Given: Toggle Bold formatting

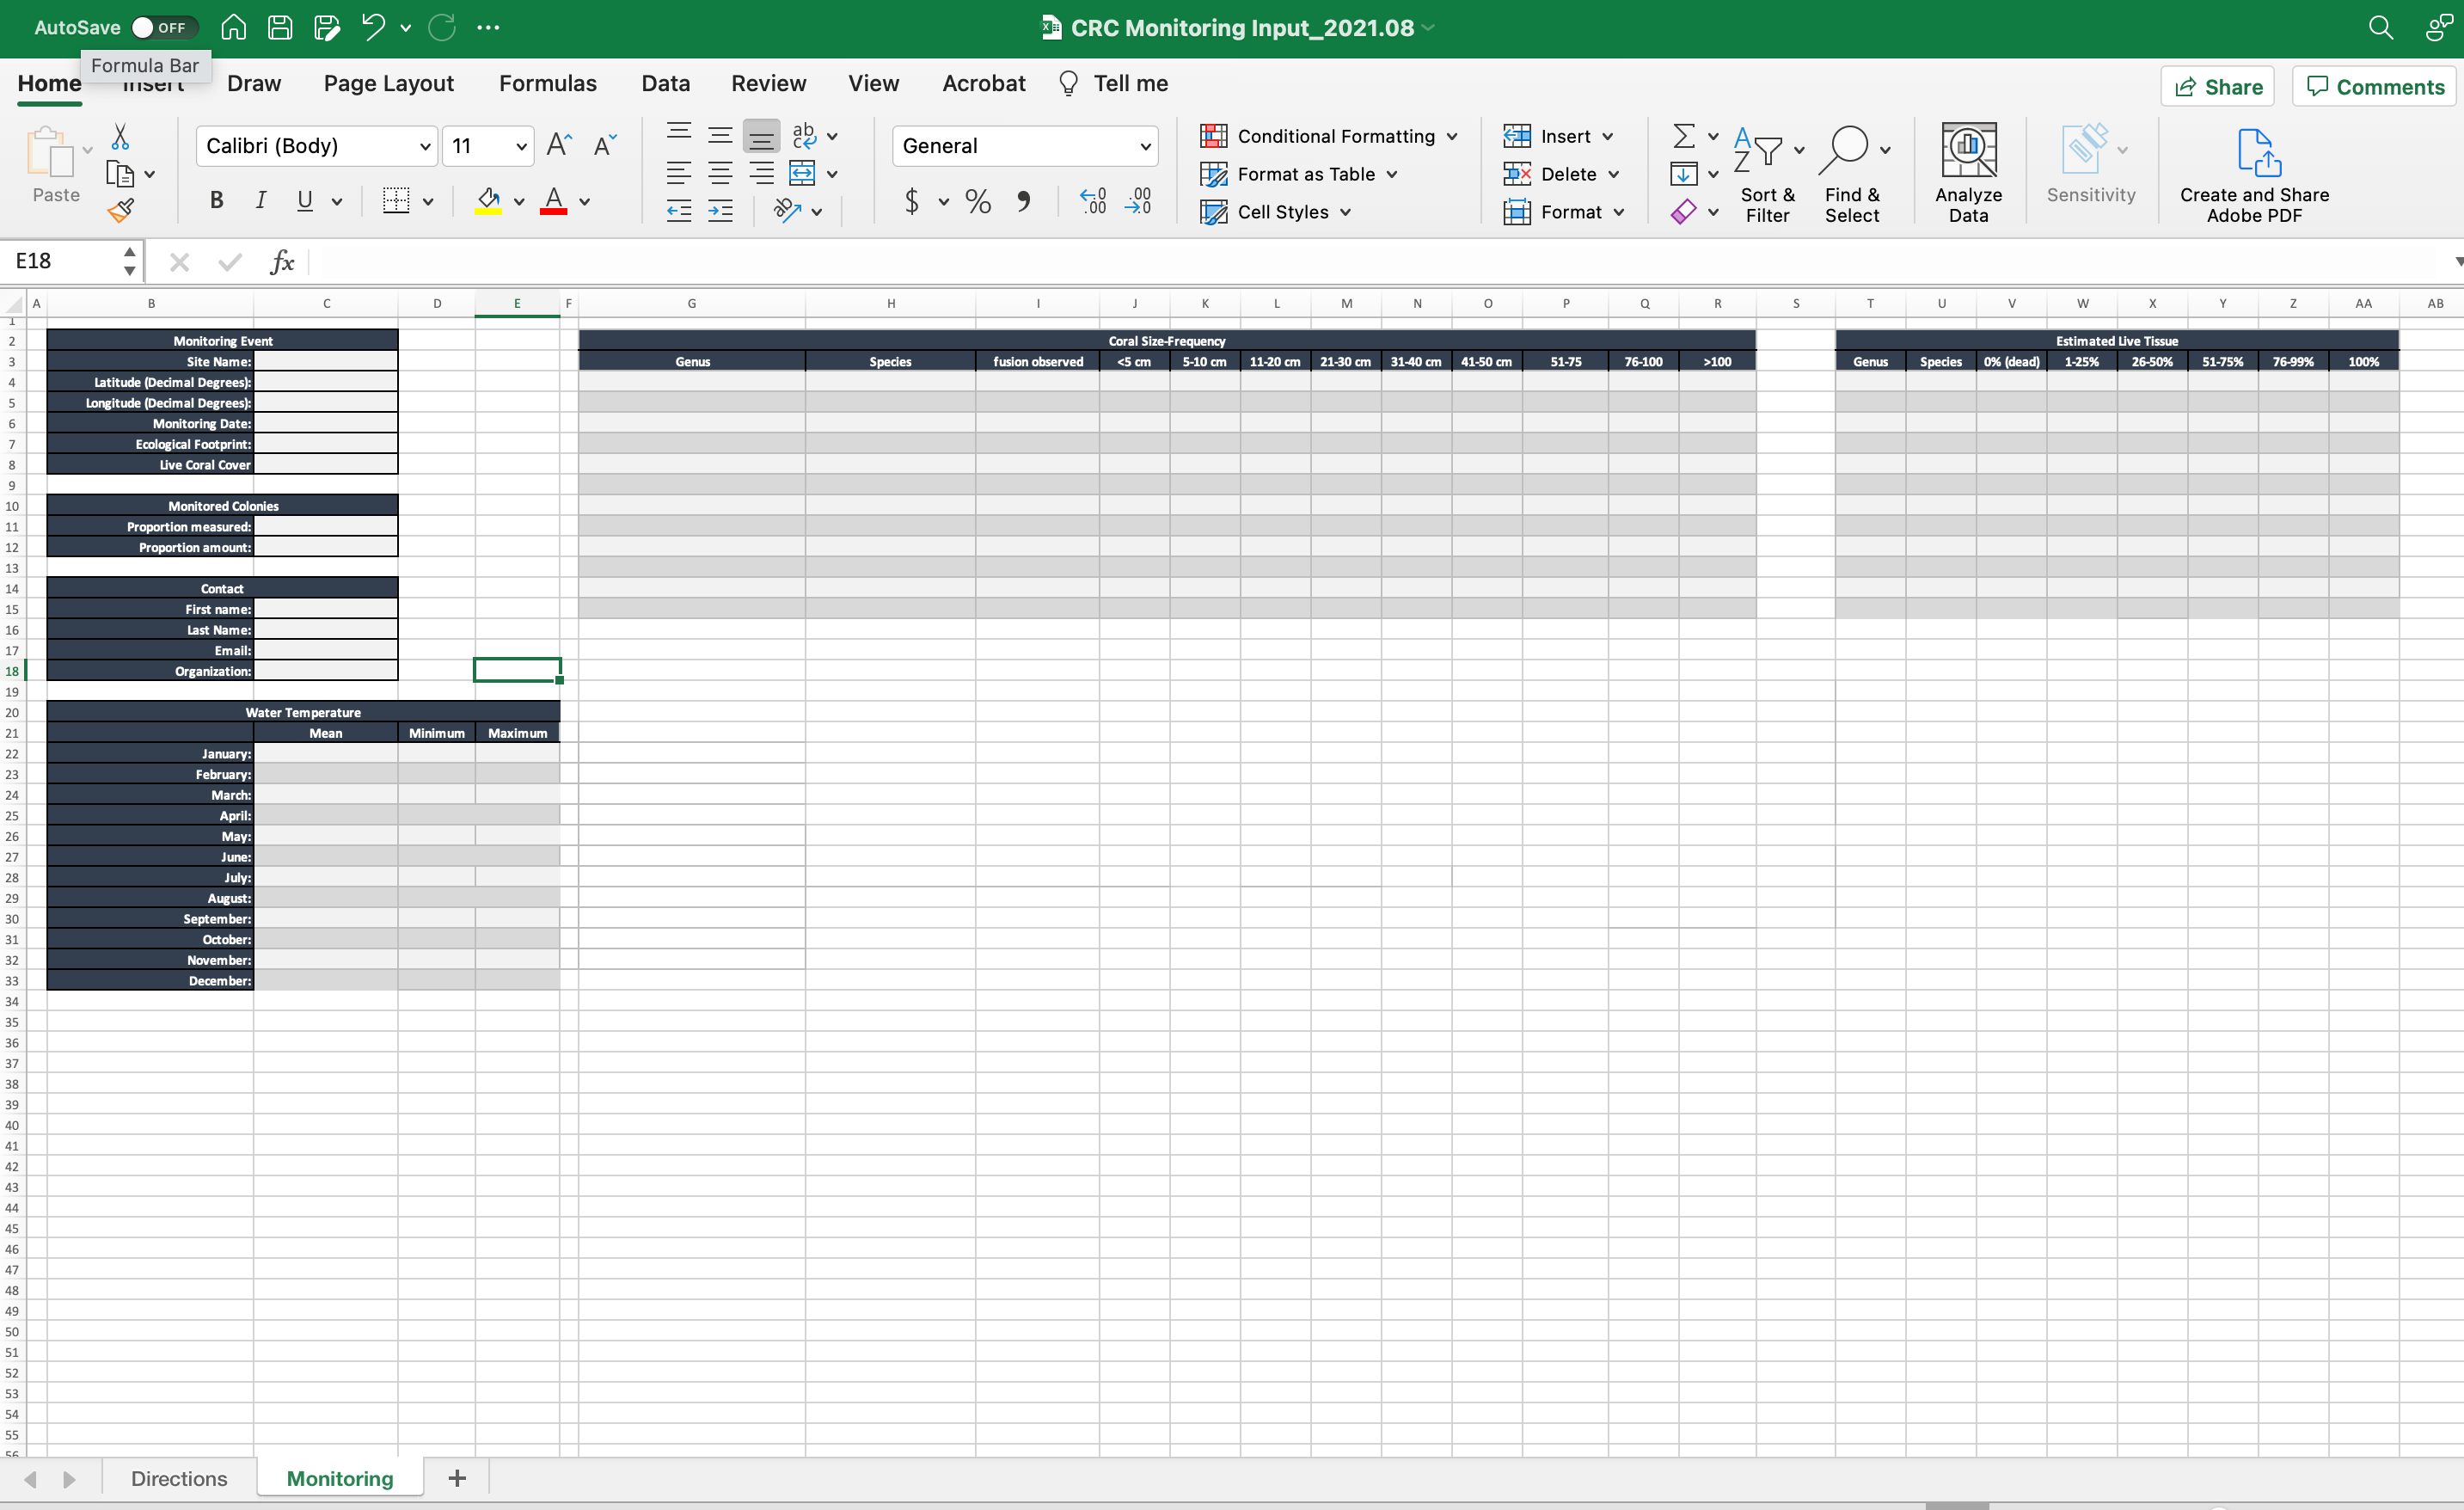Looking at the screenshot, I should [216, 201].
